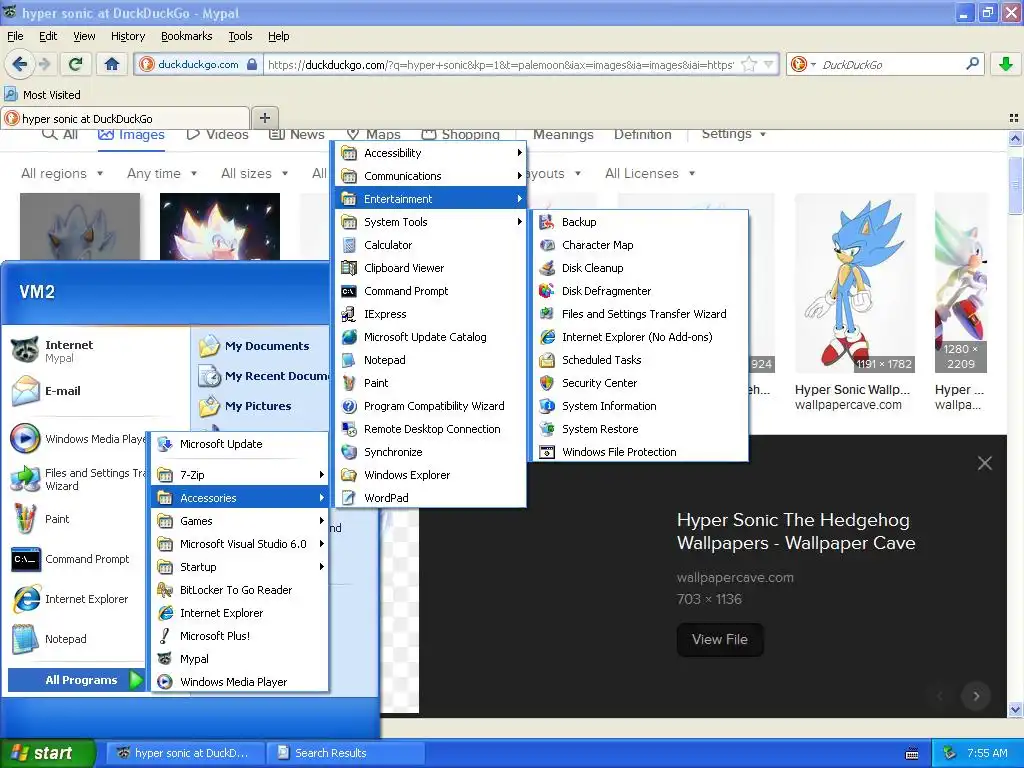Expand the 7-Zip program folder
Viewport: 1024px width, 768px height.
(240, 475)
